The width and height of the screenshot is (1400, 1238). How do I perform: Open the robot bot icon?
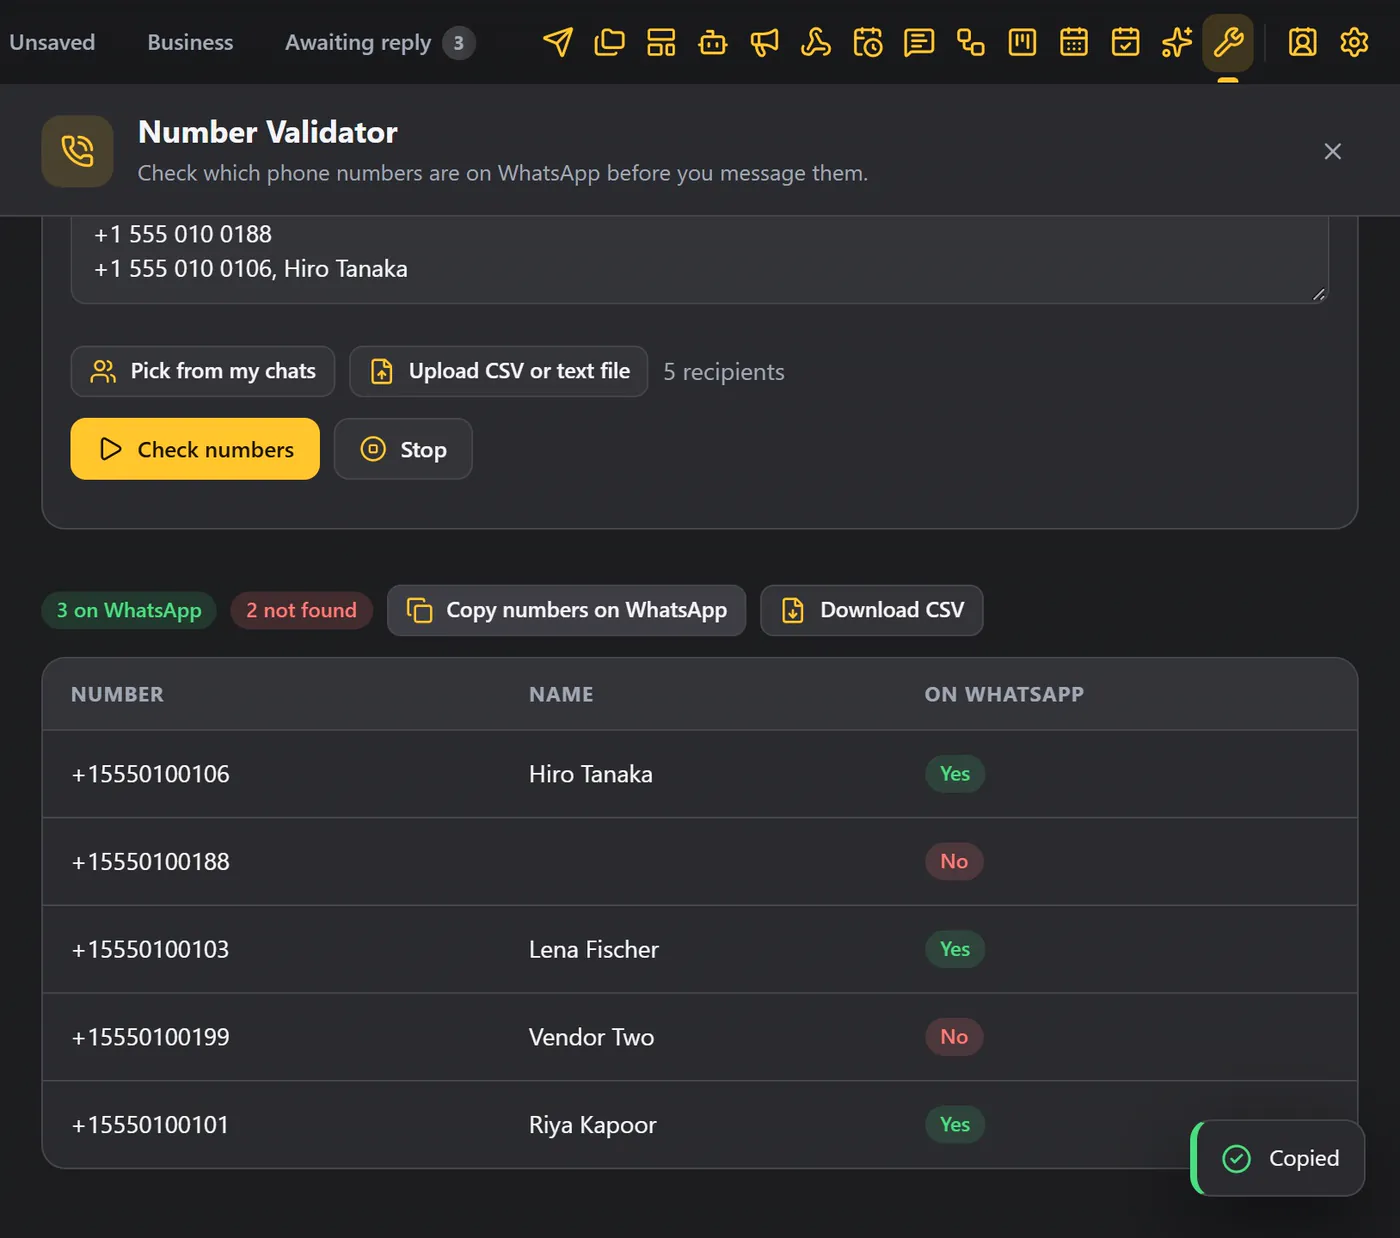[713, 42]
